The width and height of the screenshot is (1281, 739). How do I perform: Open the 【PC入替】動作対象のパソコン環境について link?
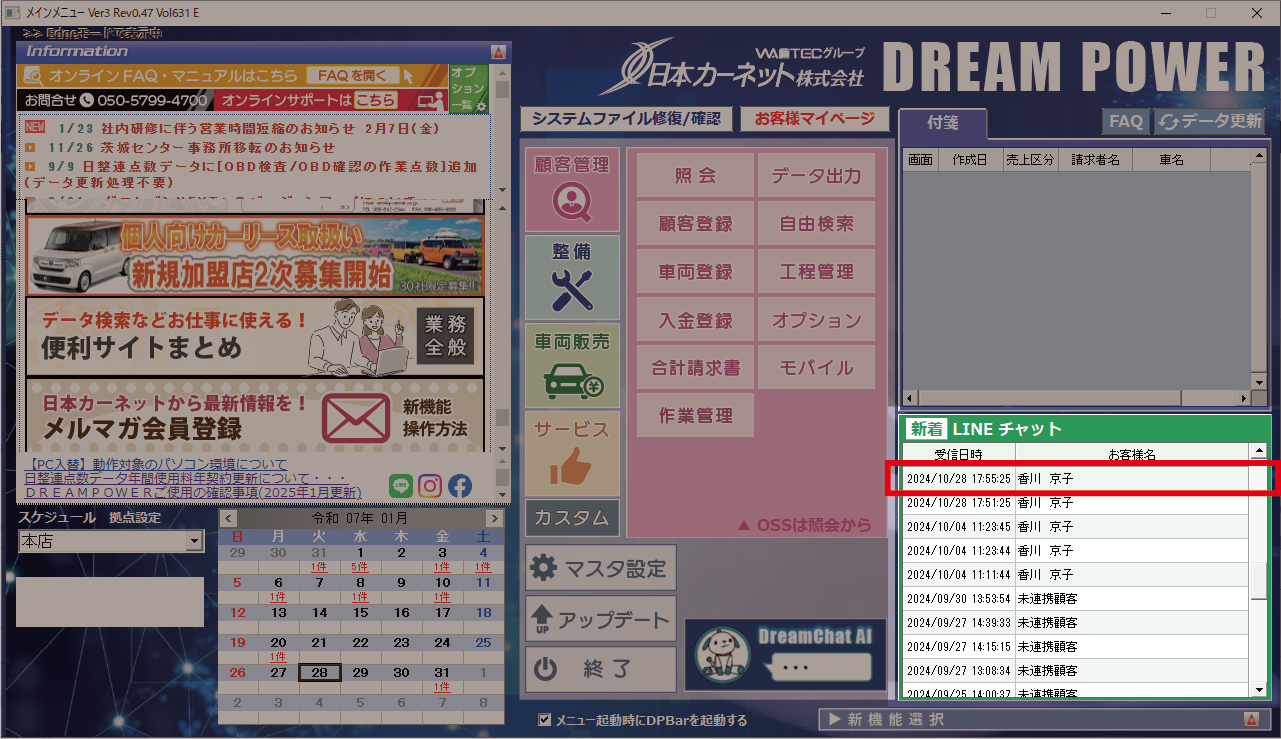(x=155, y=465)
